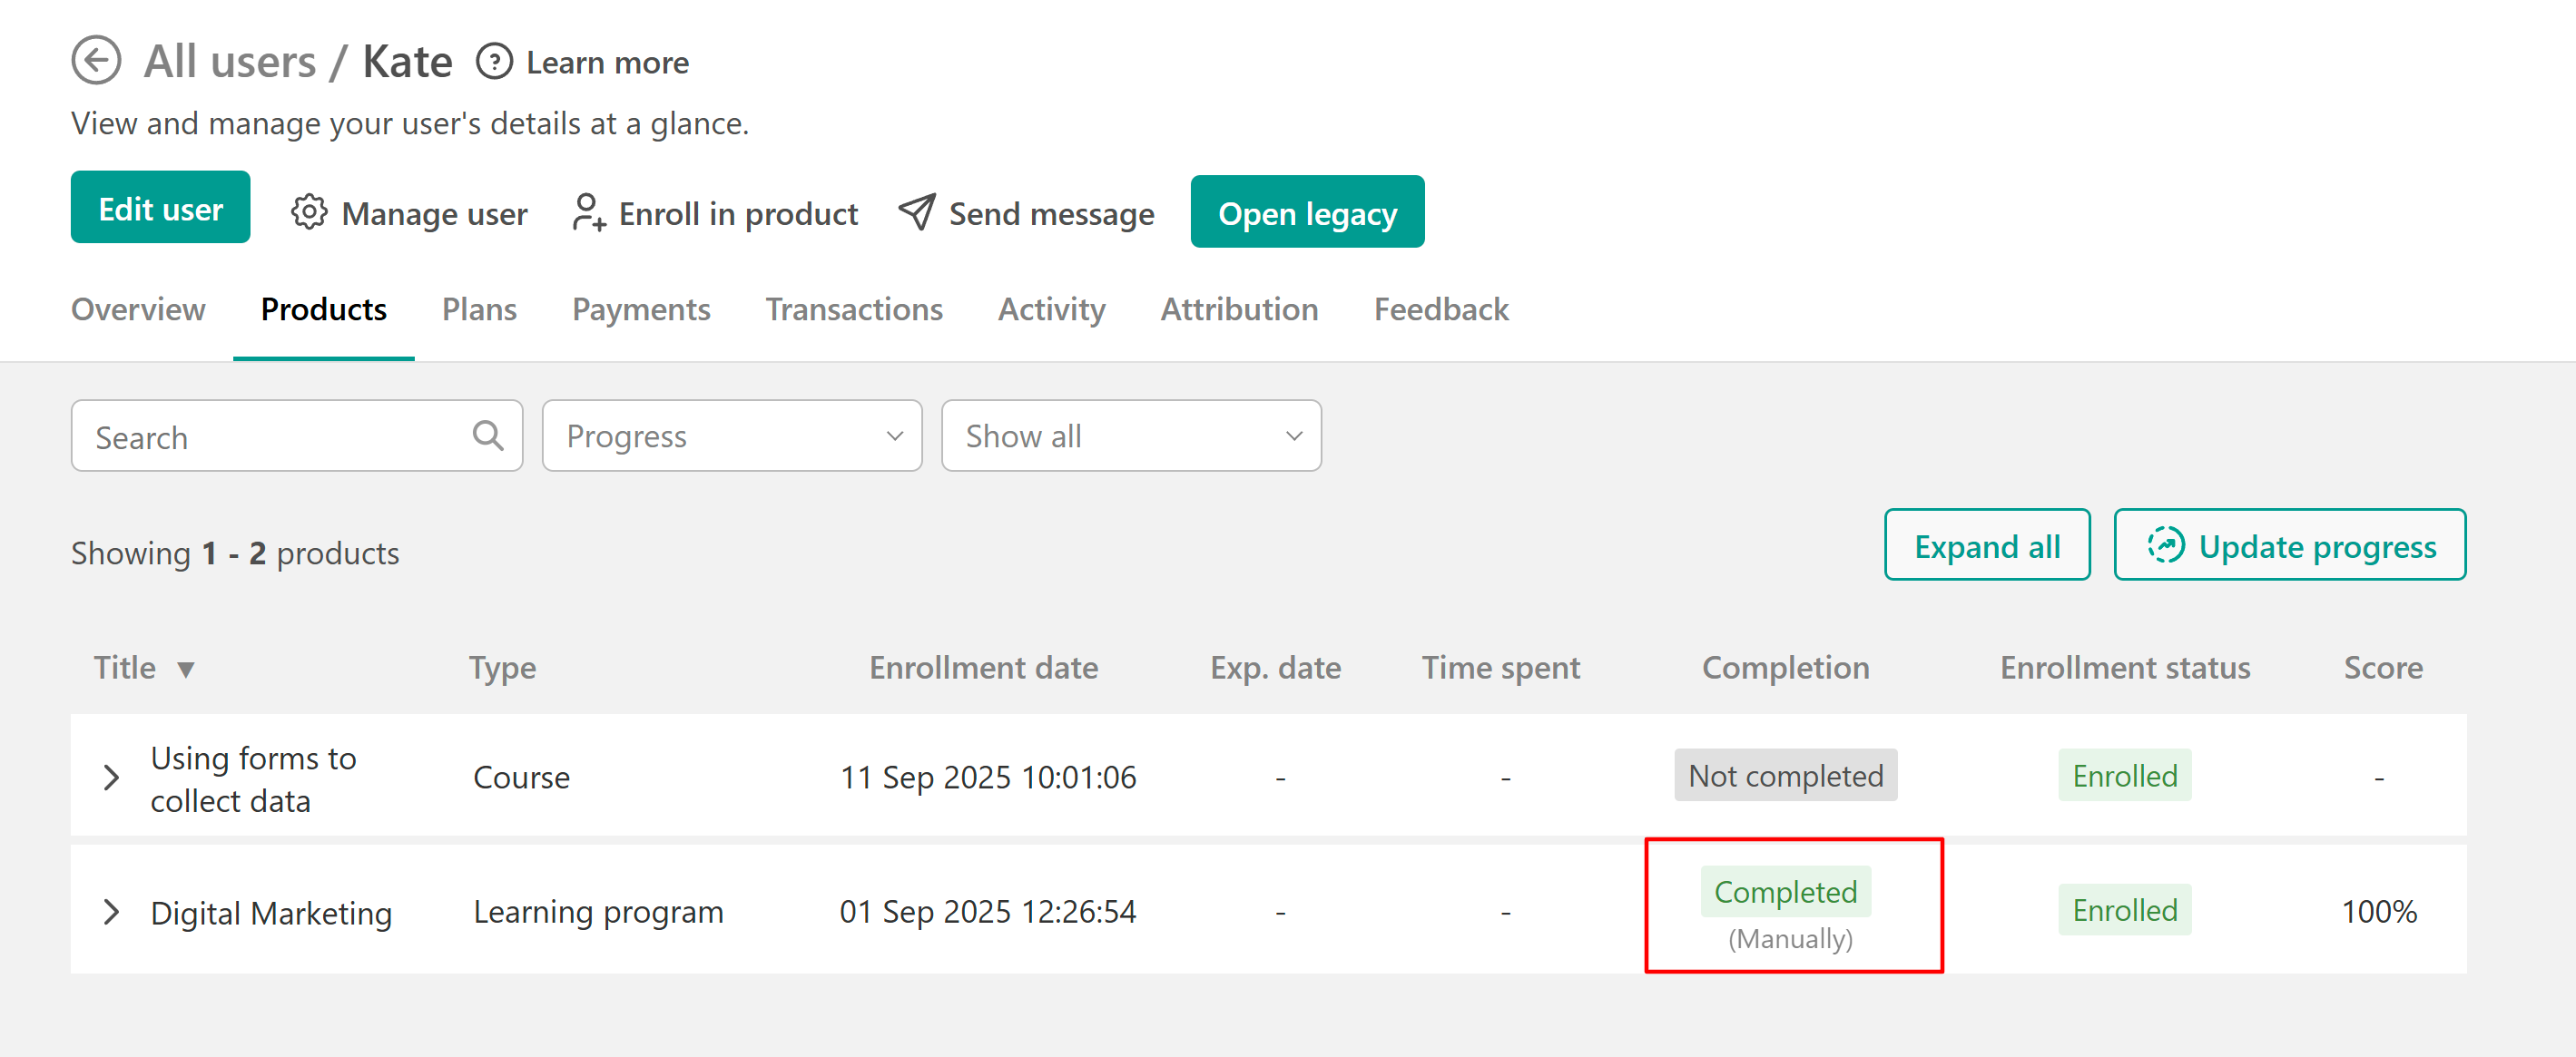Click the Send message paper plane icon

coord(916,212)
